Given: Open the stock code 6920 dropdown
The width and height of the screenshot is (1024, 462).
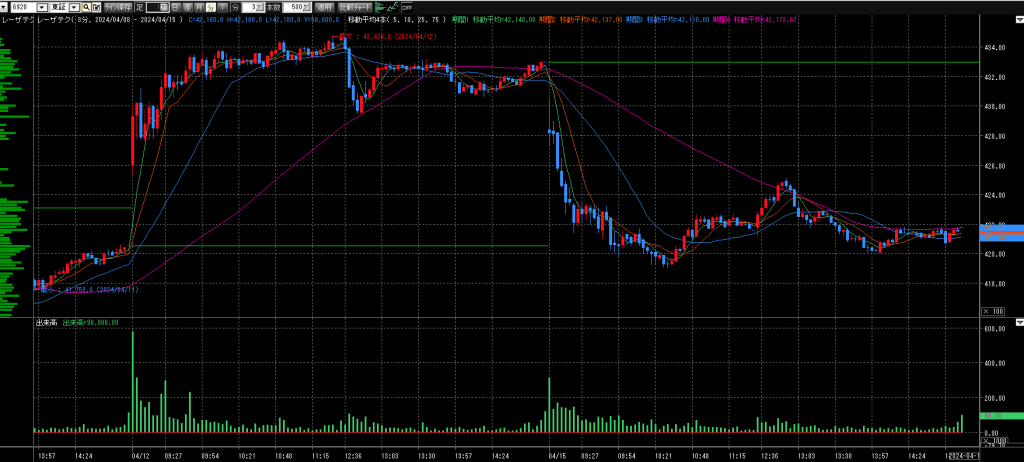Looking at the screenshot, I should (x=41, y=7).
